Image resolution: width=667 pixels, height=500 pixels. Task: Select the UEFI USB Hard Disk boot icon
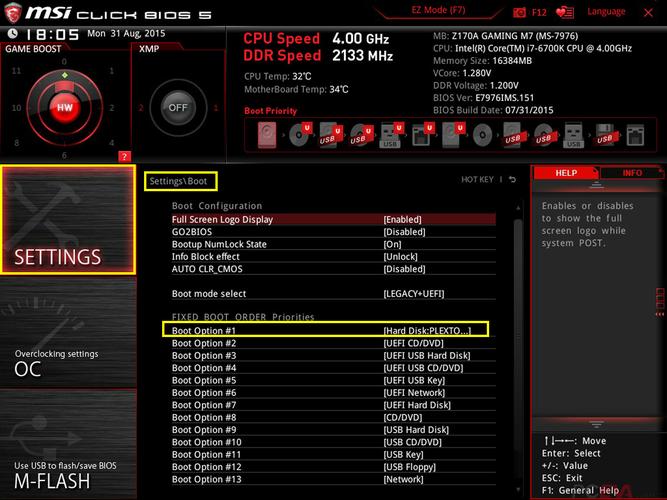click(x=331, y=135)
